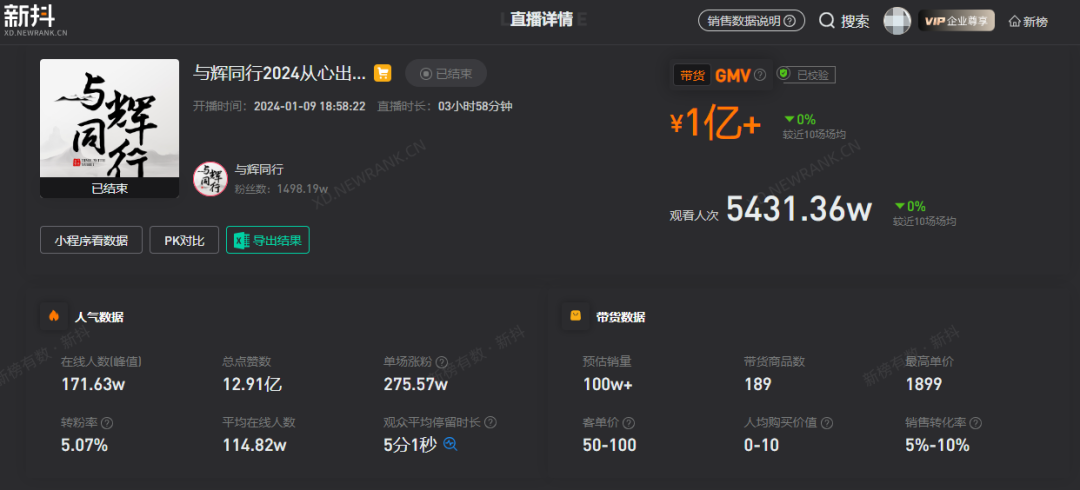Click the yellow bag icon of 带货数据
This screenshot has height=490, width=1080.
point(575,316)
